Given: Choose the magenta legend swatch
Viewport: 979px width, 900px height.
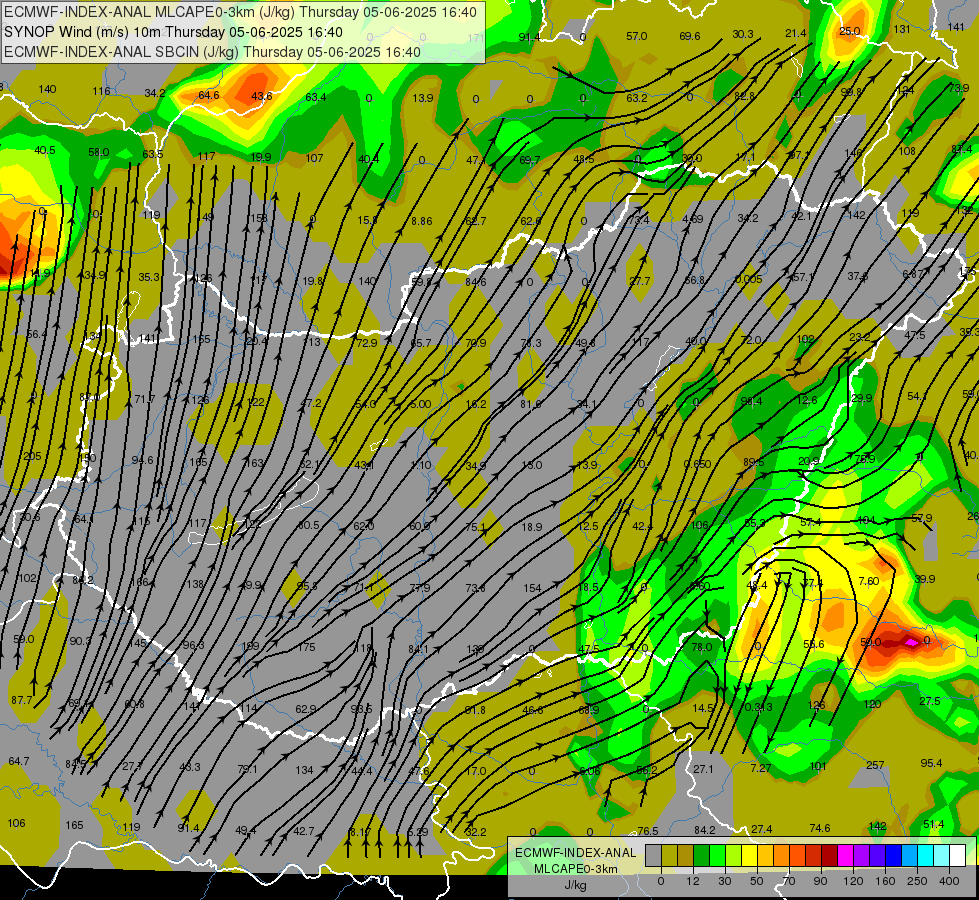Looking at the screenshot, I should click(x=846, y=855).
